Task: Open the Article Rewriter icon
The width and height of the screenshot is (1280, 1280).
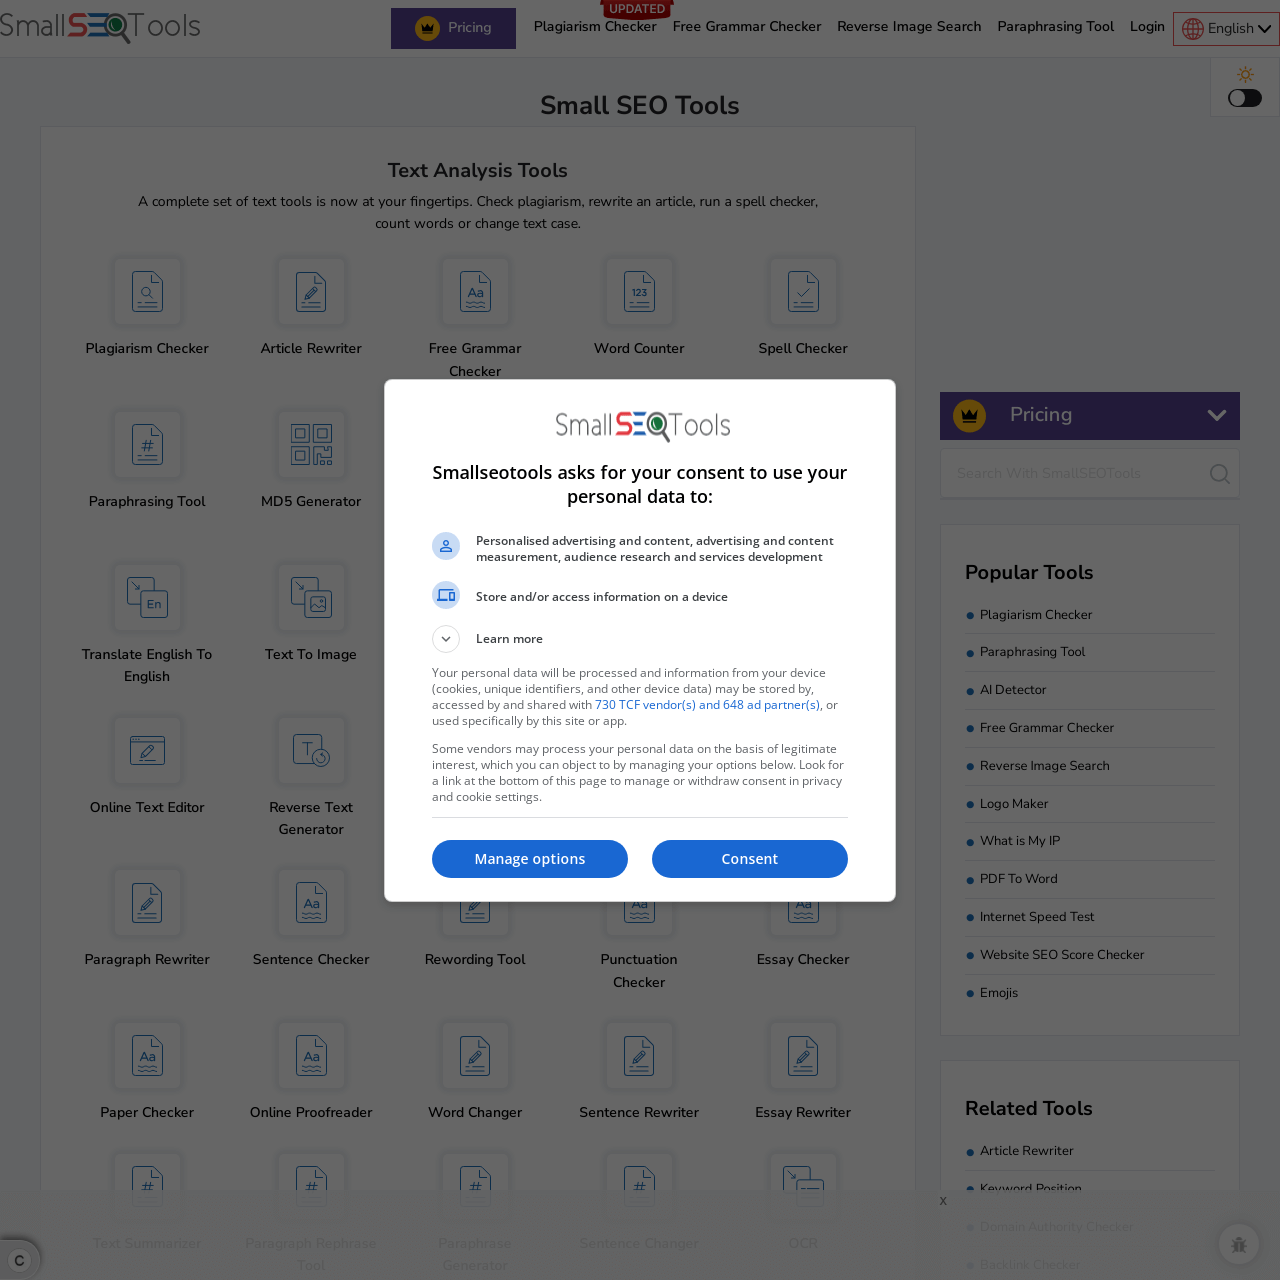Action: 310,292
